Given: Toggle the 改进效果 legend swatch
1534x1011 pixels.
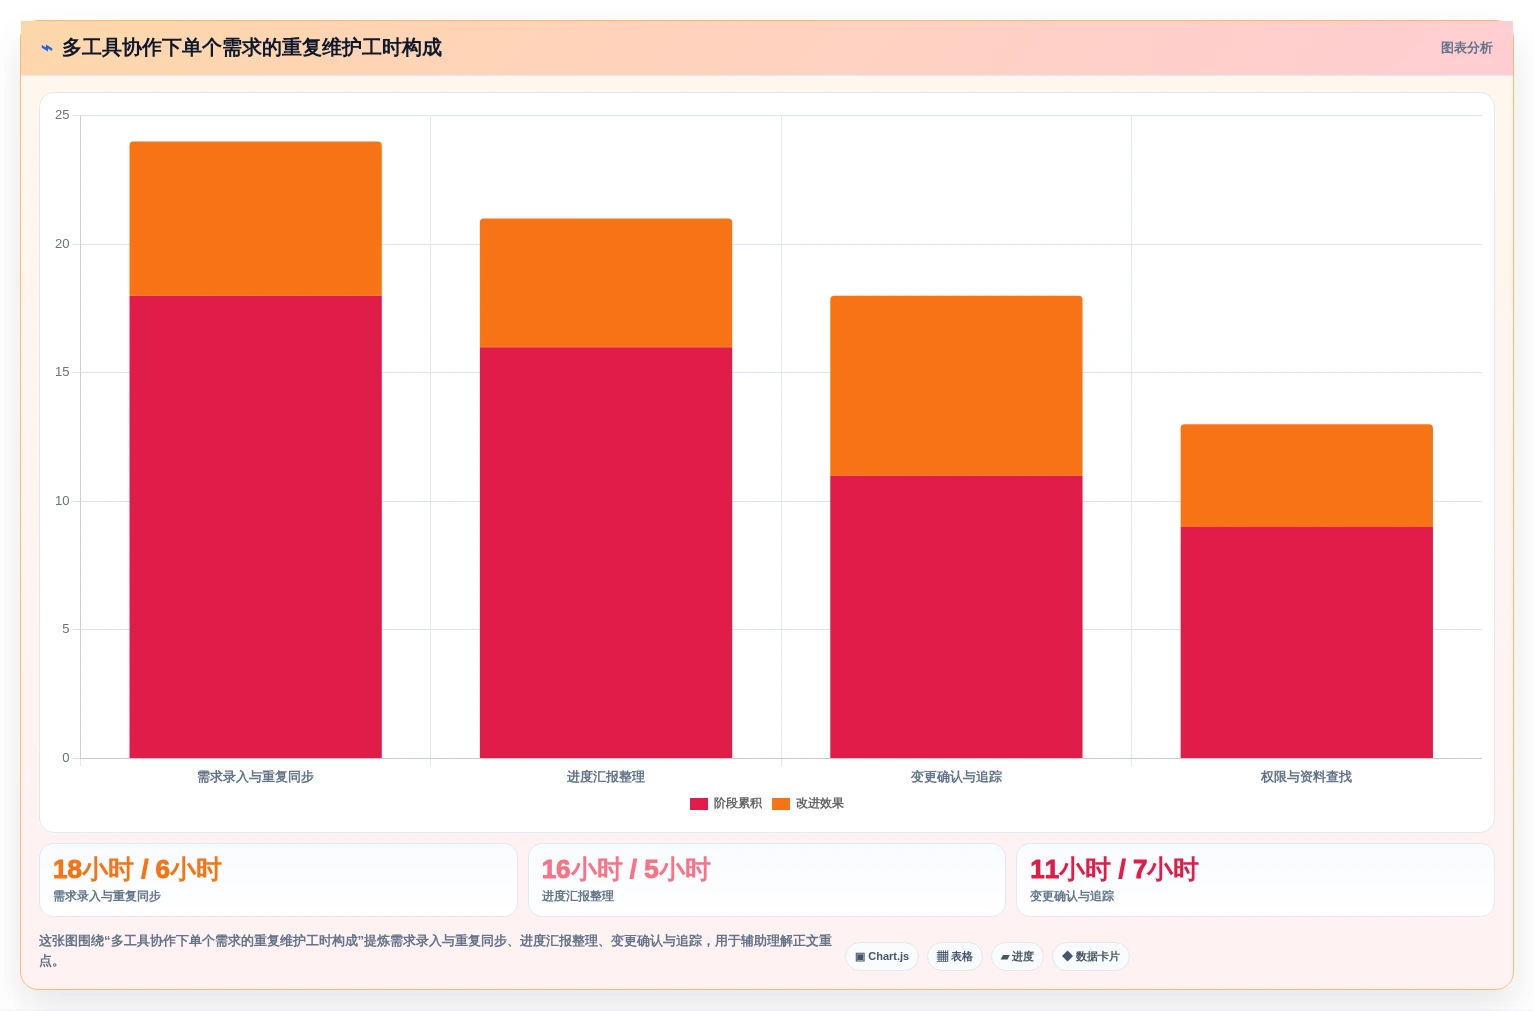Looking at the screenshot, I should [781, 804].
